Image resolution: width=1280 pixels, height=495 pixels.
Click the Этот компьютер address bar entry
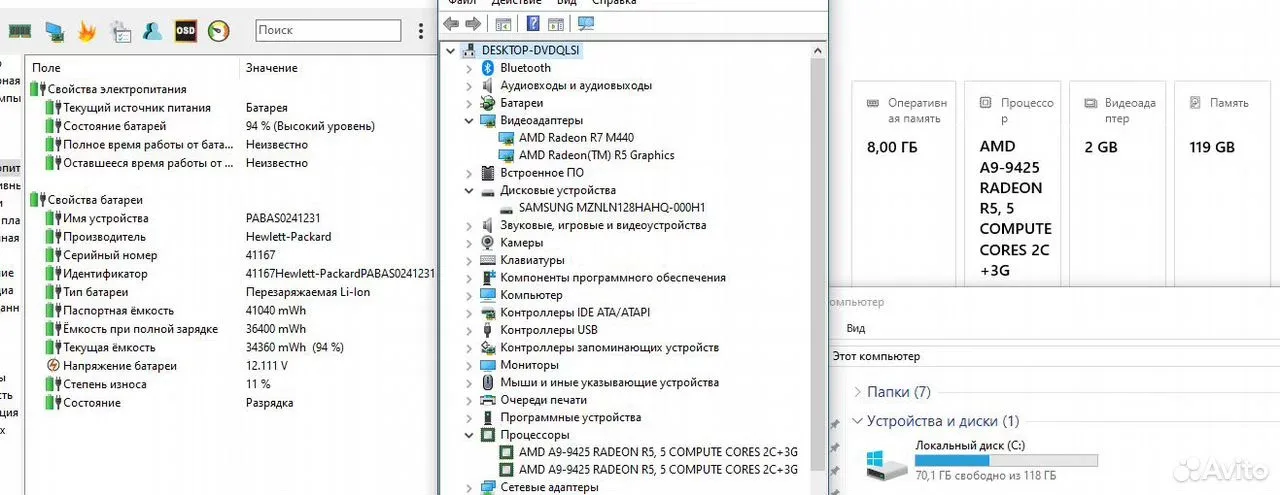click(x=876, y=356)
